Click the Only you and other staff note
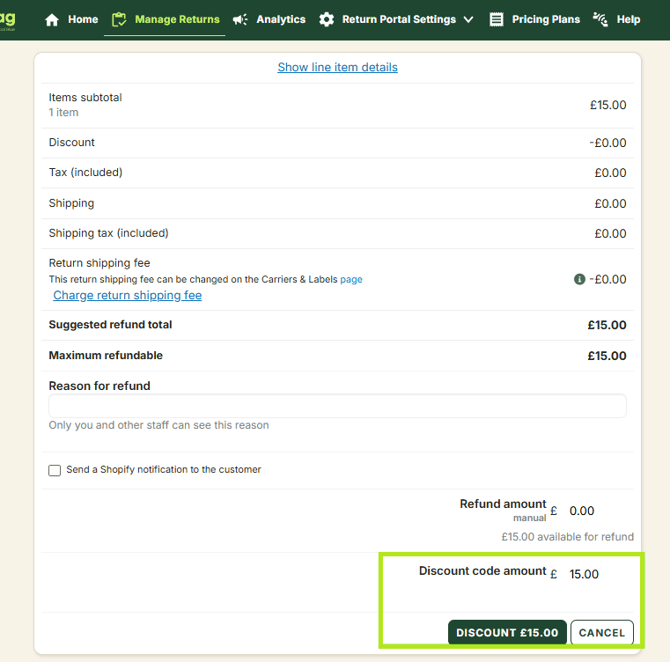 [x=159, y=425]
